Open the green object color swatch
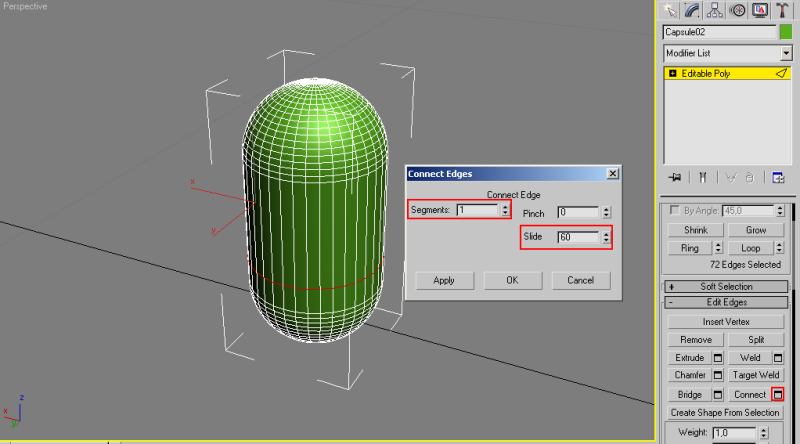 786,32
